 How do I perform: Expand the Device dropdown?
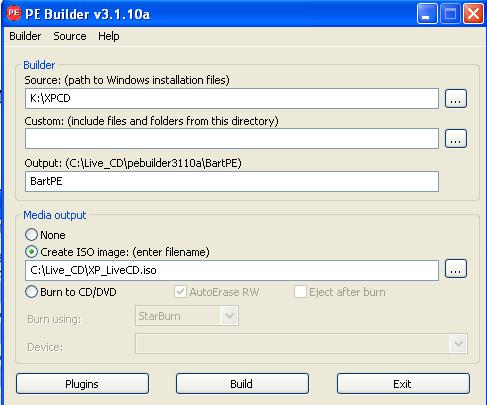459,343
